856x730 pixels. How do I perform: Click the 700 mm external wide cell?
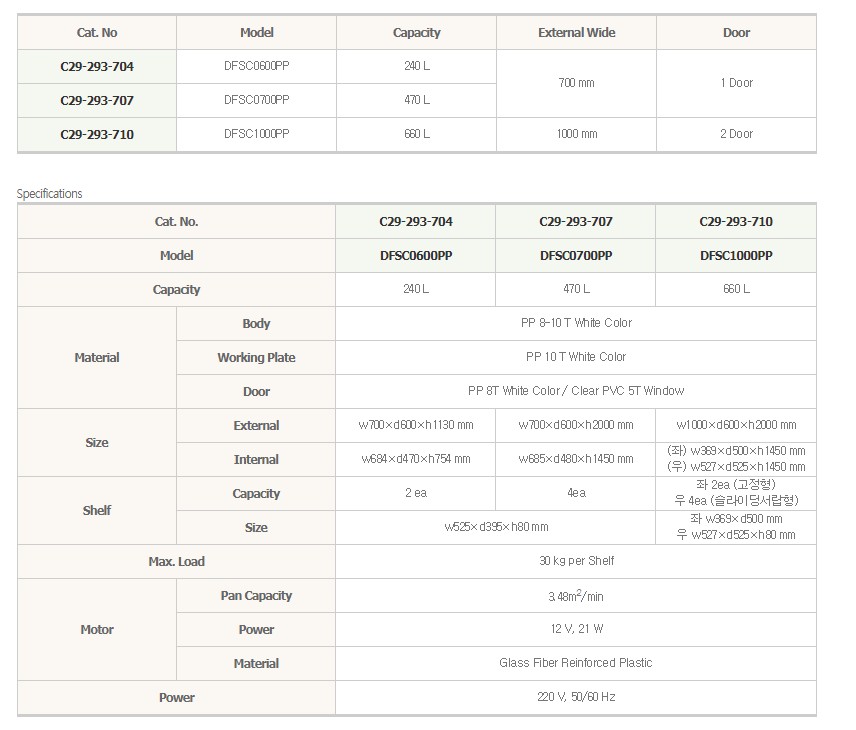pyautogui.click(x=576, y=83)
